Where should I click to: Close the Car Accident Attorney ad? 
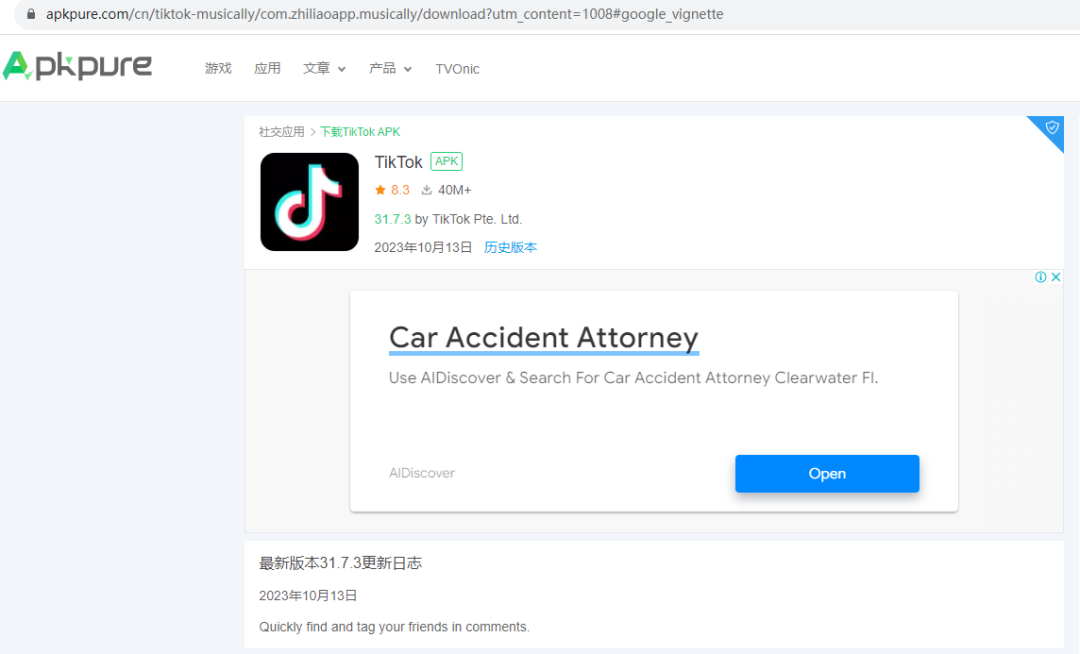pyautogui.click(x=1055, y=277)
